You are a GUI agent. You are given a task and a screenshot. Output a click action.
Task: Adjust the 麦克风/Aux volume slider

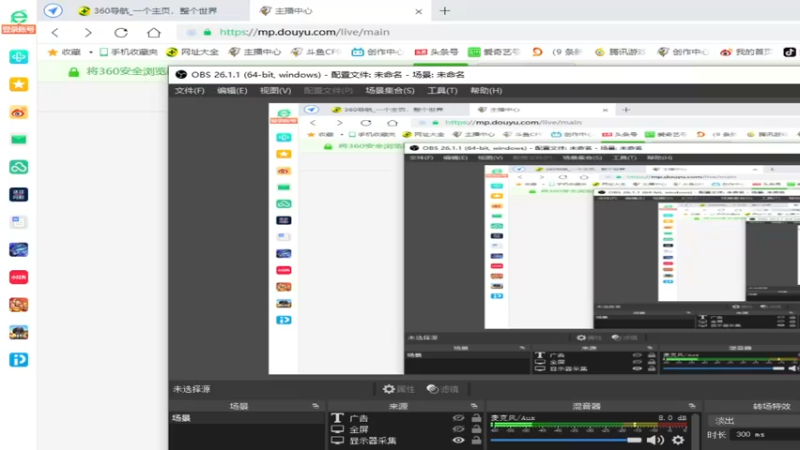tap(566, 440)
